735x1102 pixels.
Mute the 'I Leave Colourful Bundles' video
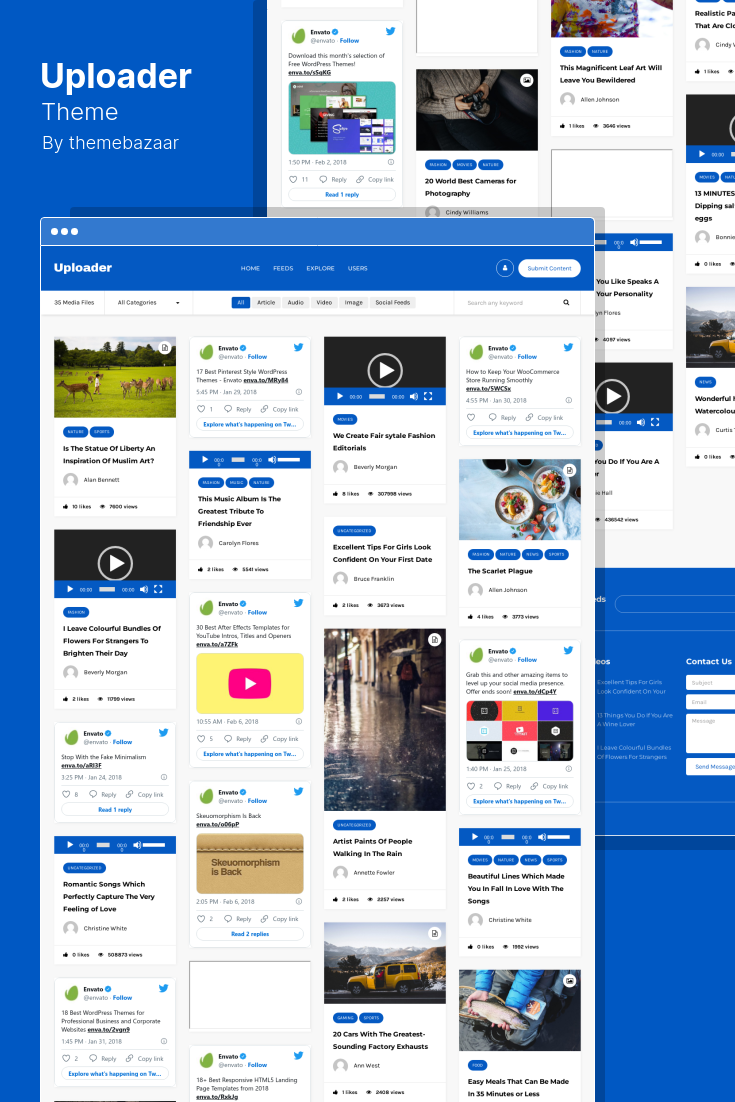[144, 589]
